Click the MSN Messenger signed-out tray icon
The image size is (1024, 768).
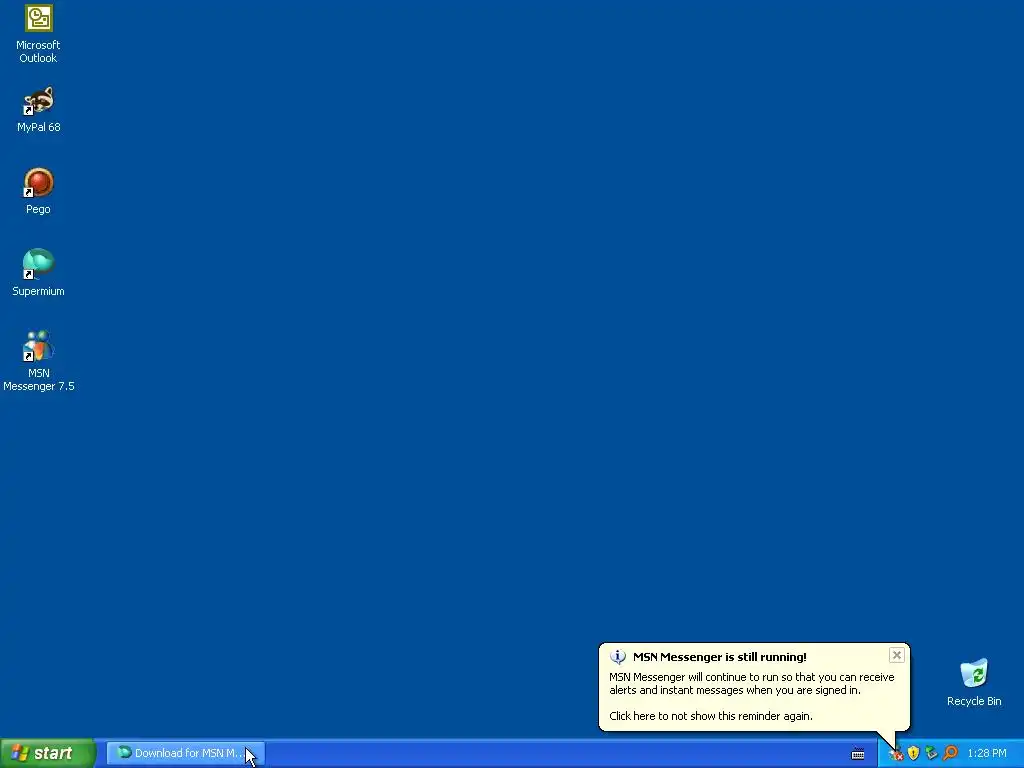[x=896, y=754]
